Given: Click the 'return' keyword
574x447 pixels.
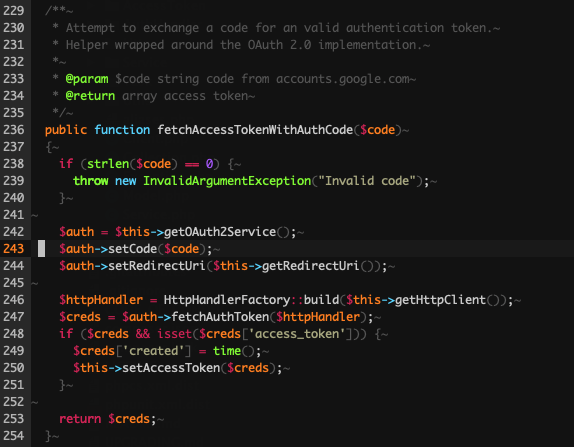Looking at the screenshot, I should pyautogui.click(x=80, y=418).
